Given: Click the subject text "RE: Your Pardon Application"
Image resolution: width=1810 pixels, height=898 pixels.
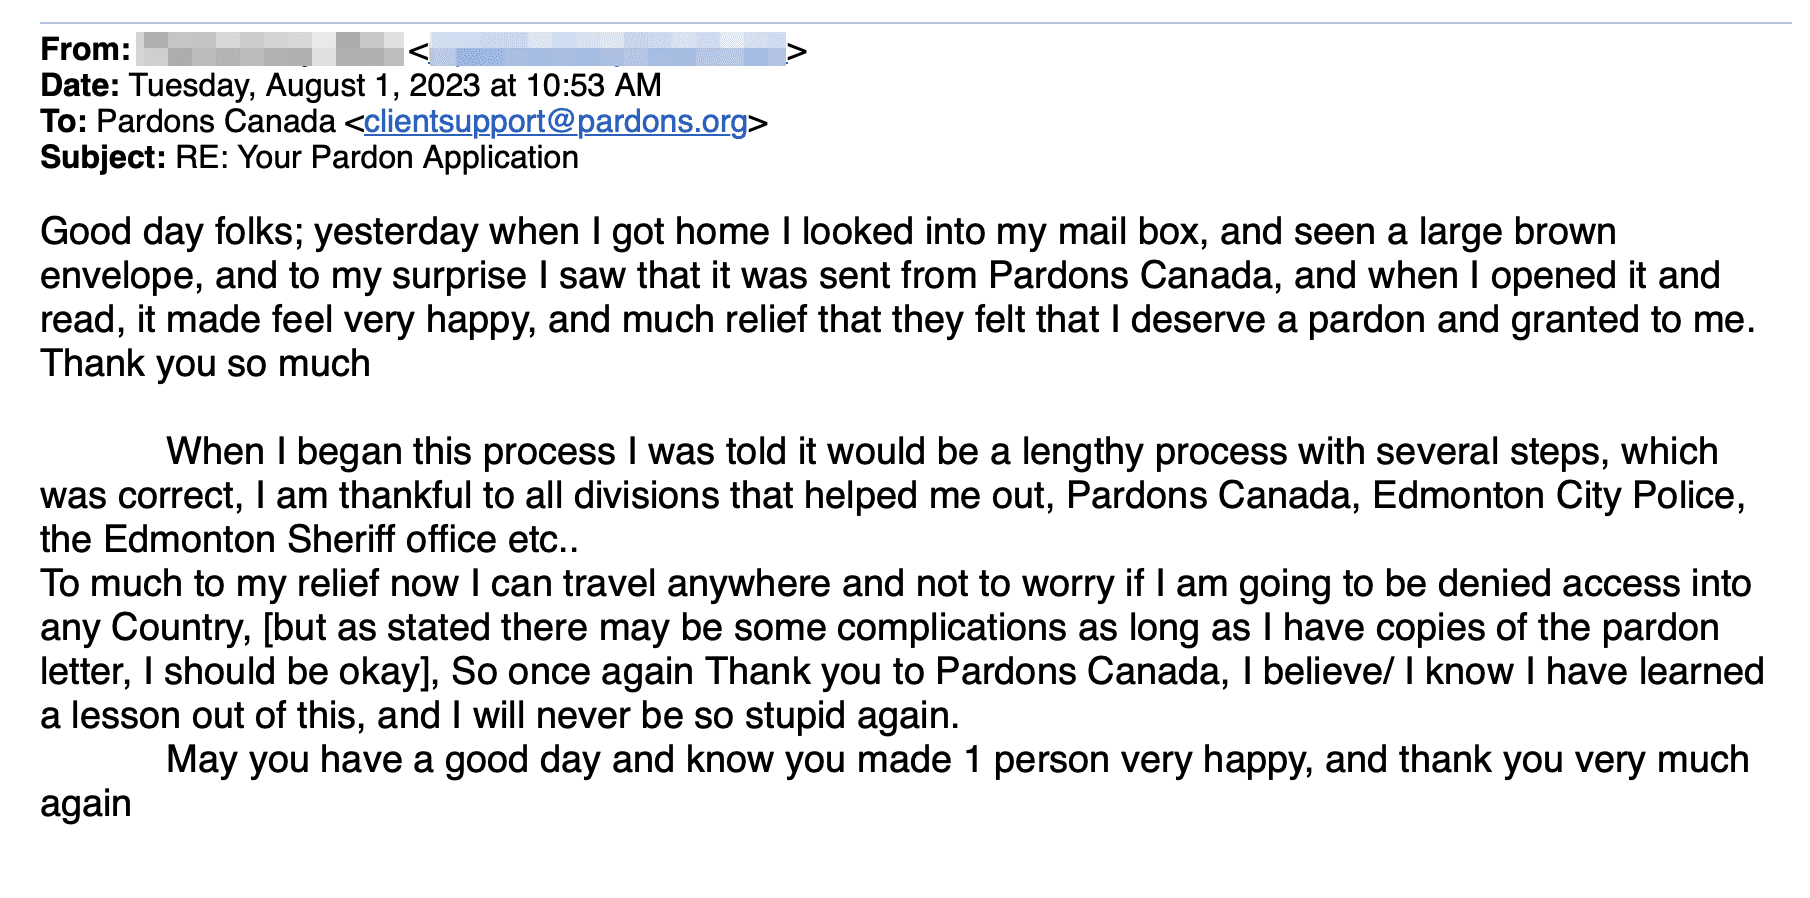Looking at the screenshot, I should coord(377,158).
